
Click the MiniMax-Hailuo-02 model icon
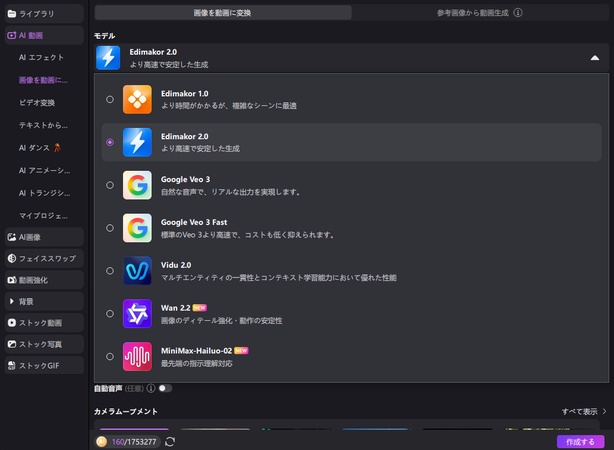coord(137,357)
